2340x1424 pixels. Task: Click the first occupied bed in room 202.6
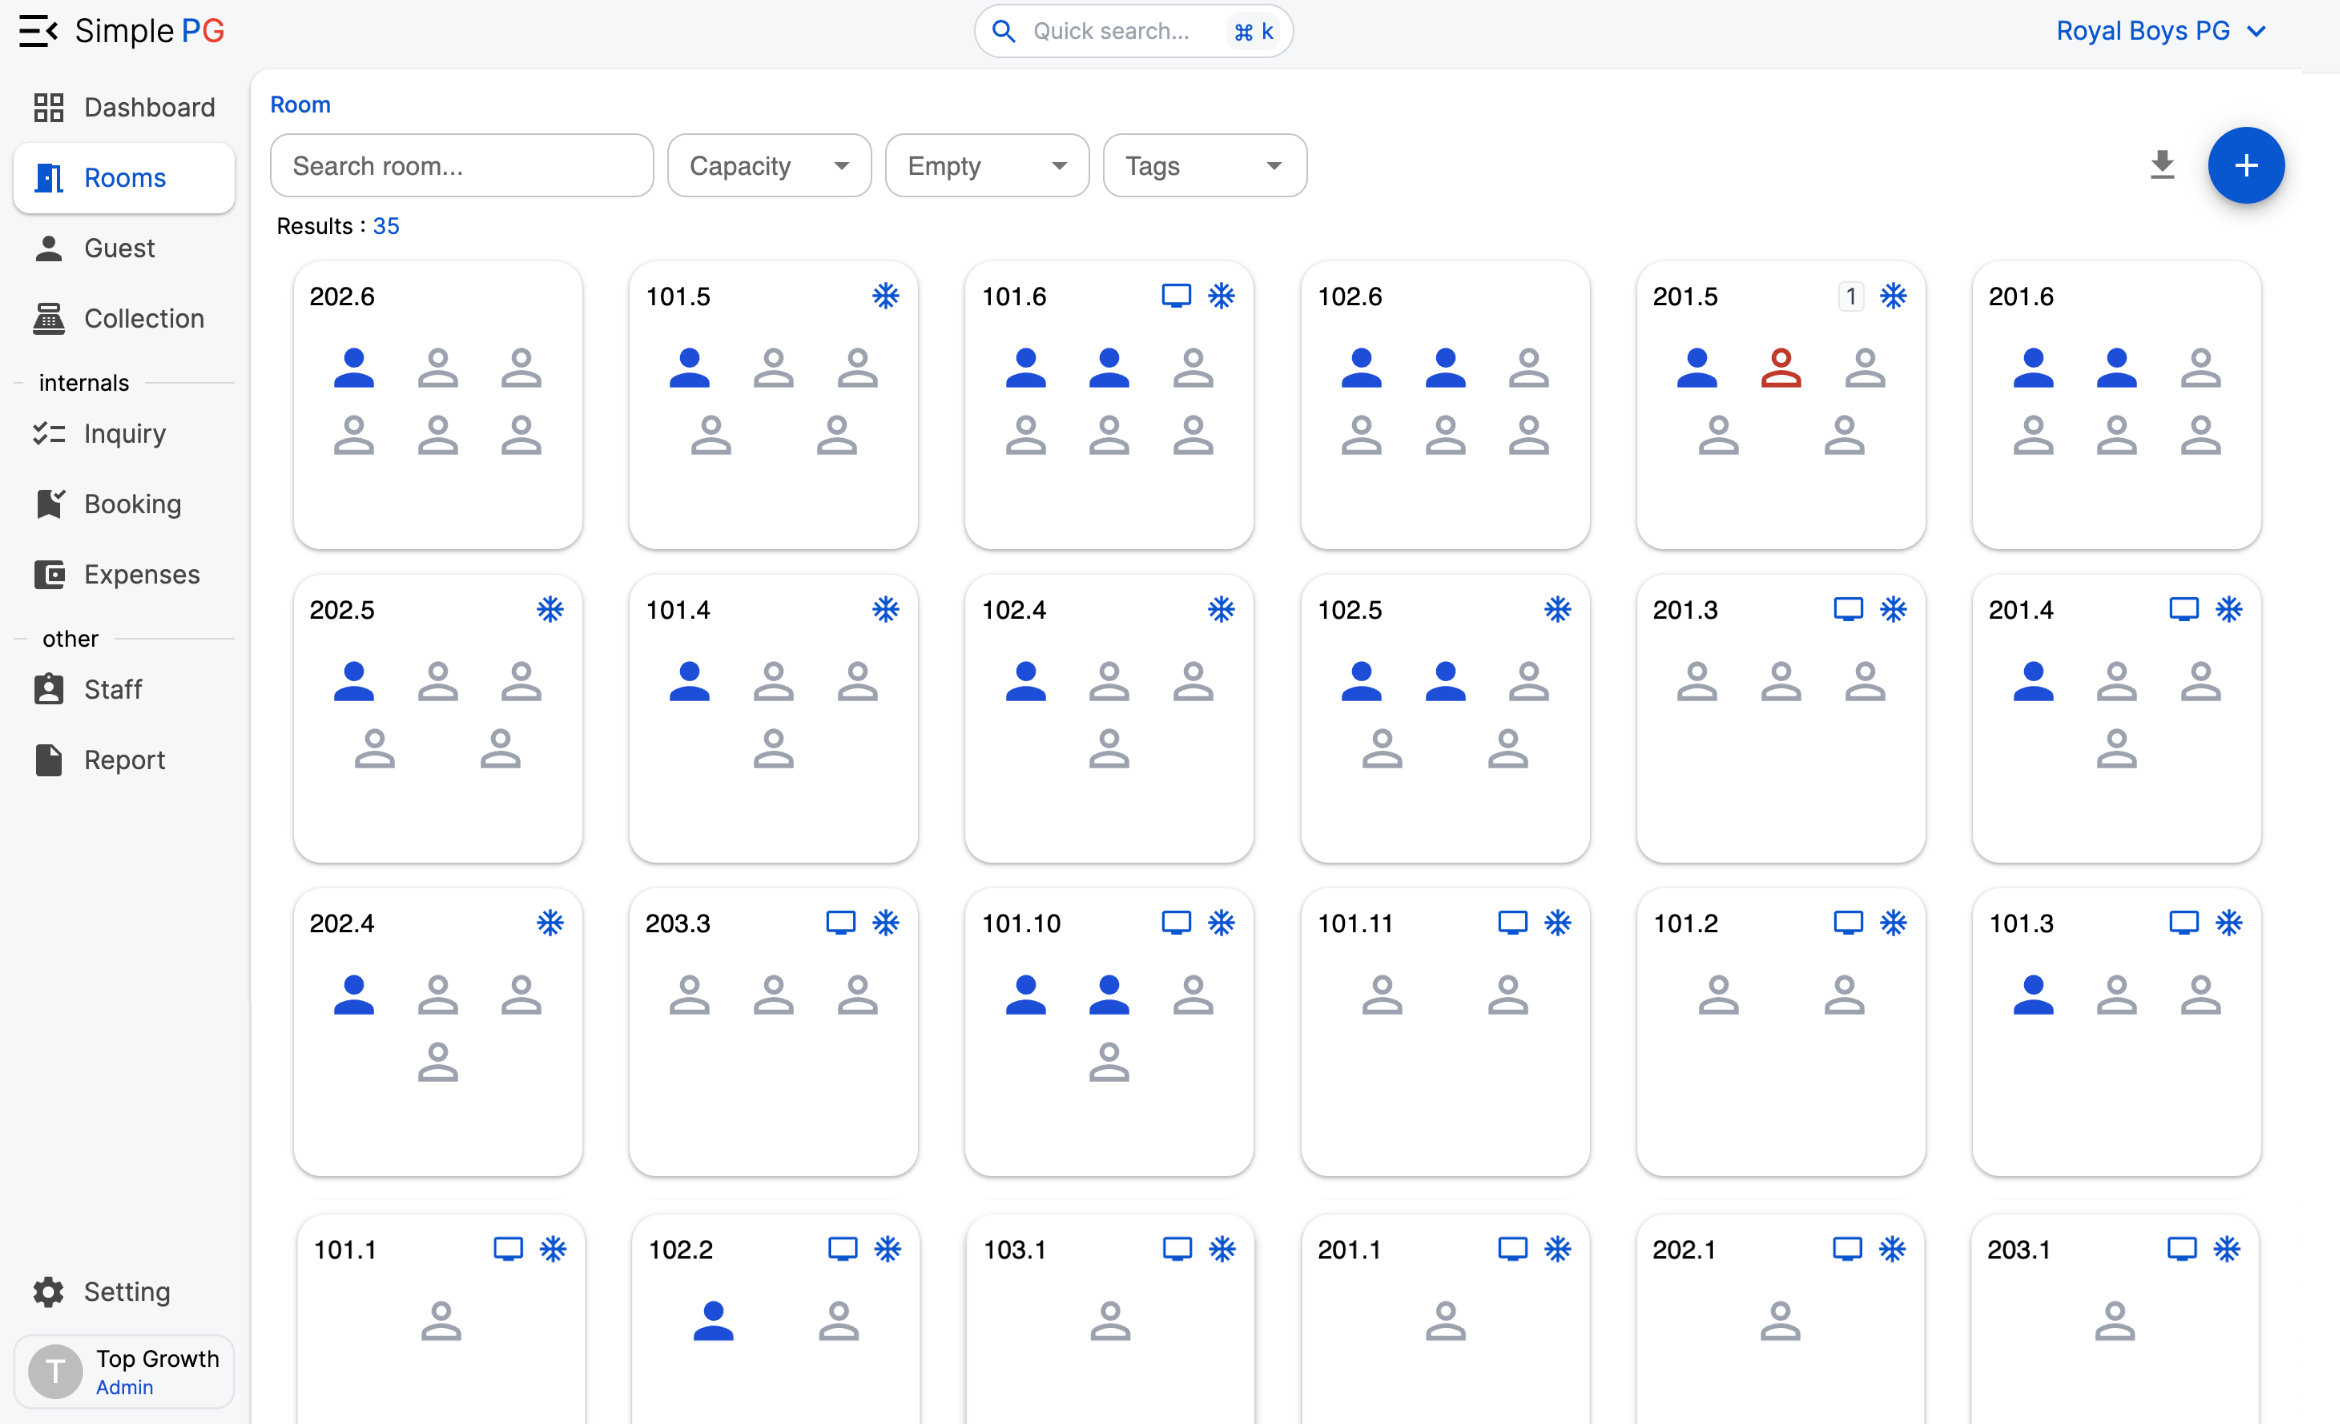[354, 368]
